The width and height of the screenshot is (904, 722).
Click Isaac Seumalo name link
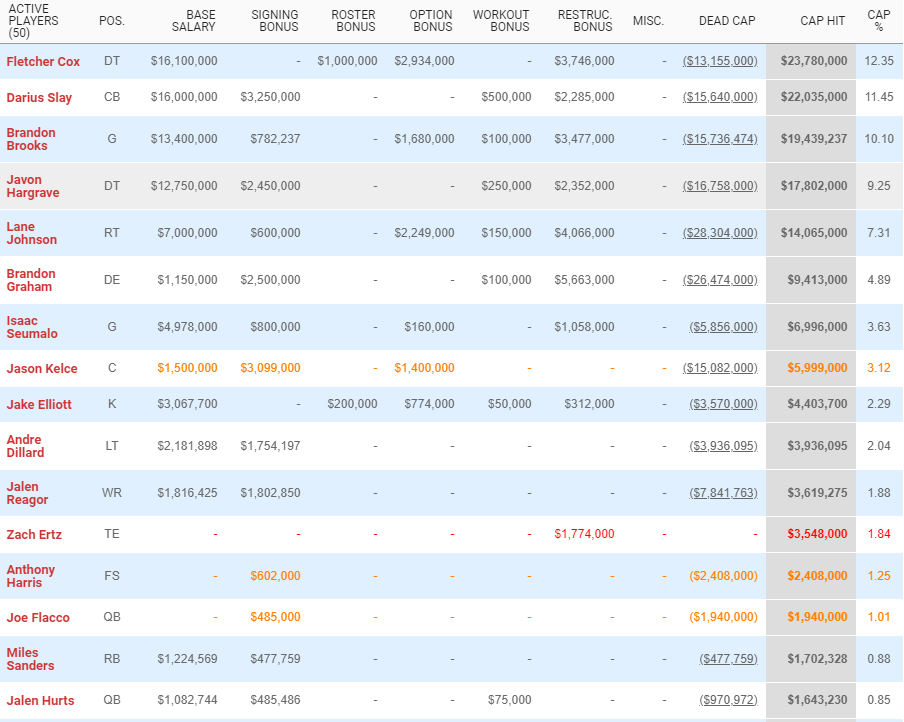pyautogui.click(x=32, y=327)
